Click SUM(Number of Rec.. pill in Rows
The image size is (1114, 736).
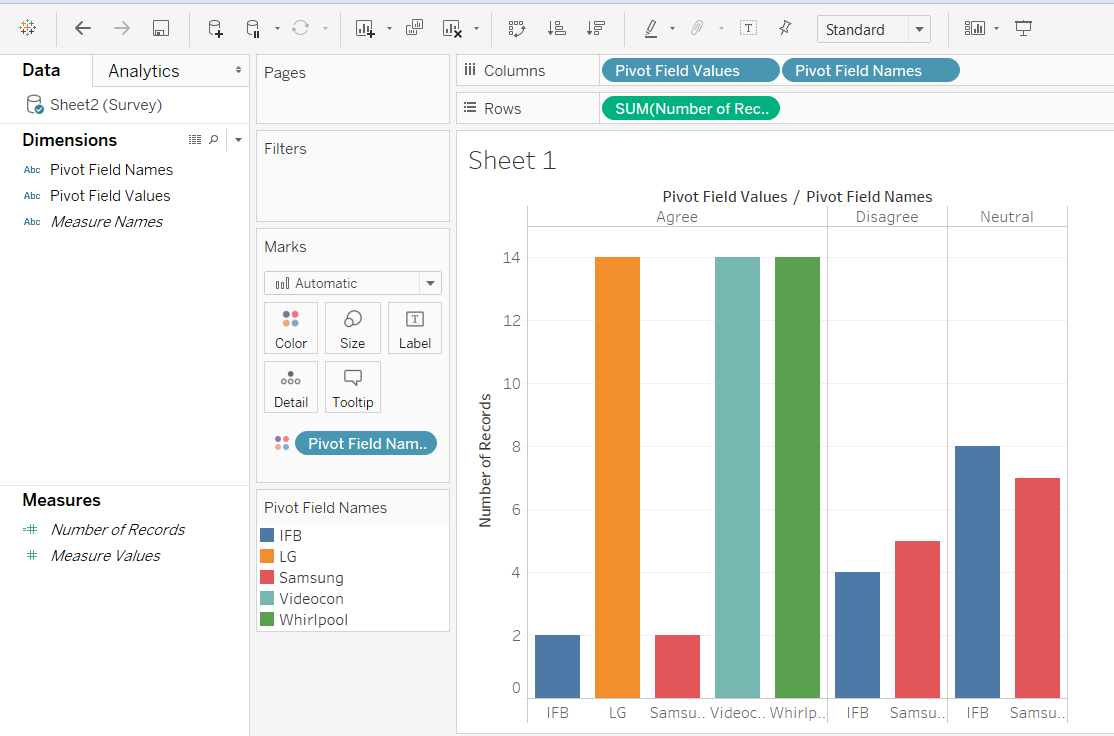click(x=691, y=109)
